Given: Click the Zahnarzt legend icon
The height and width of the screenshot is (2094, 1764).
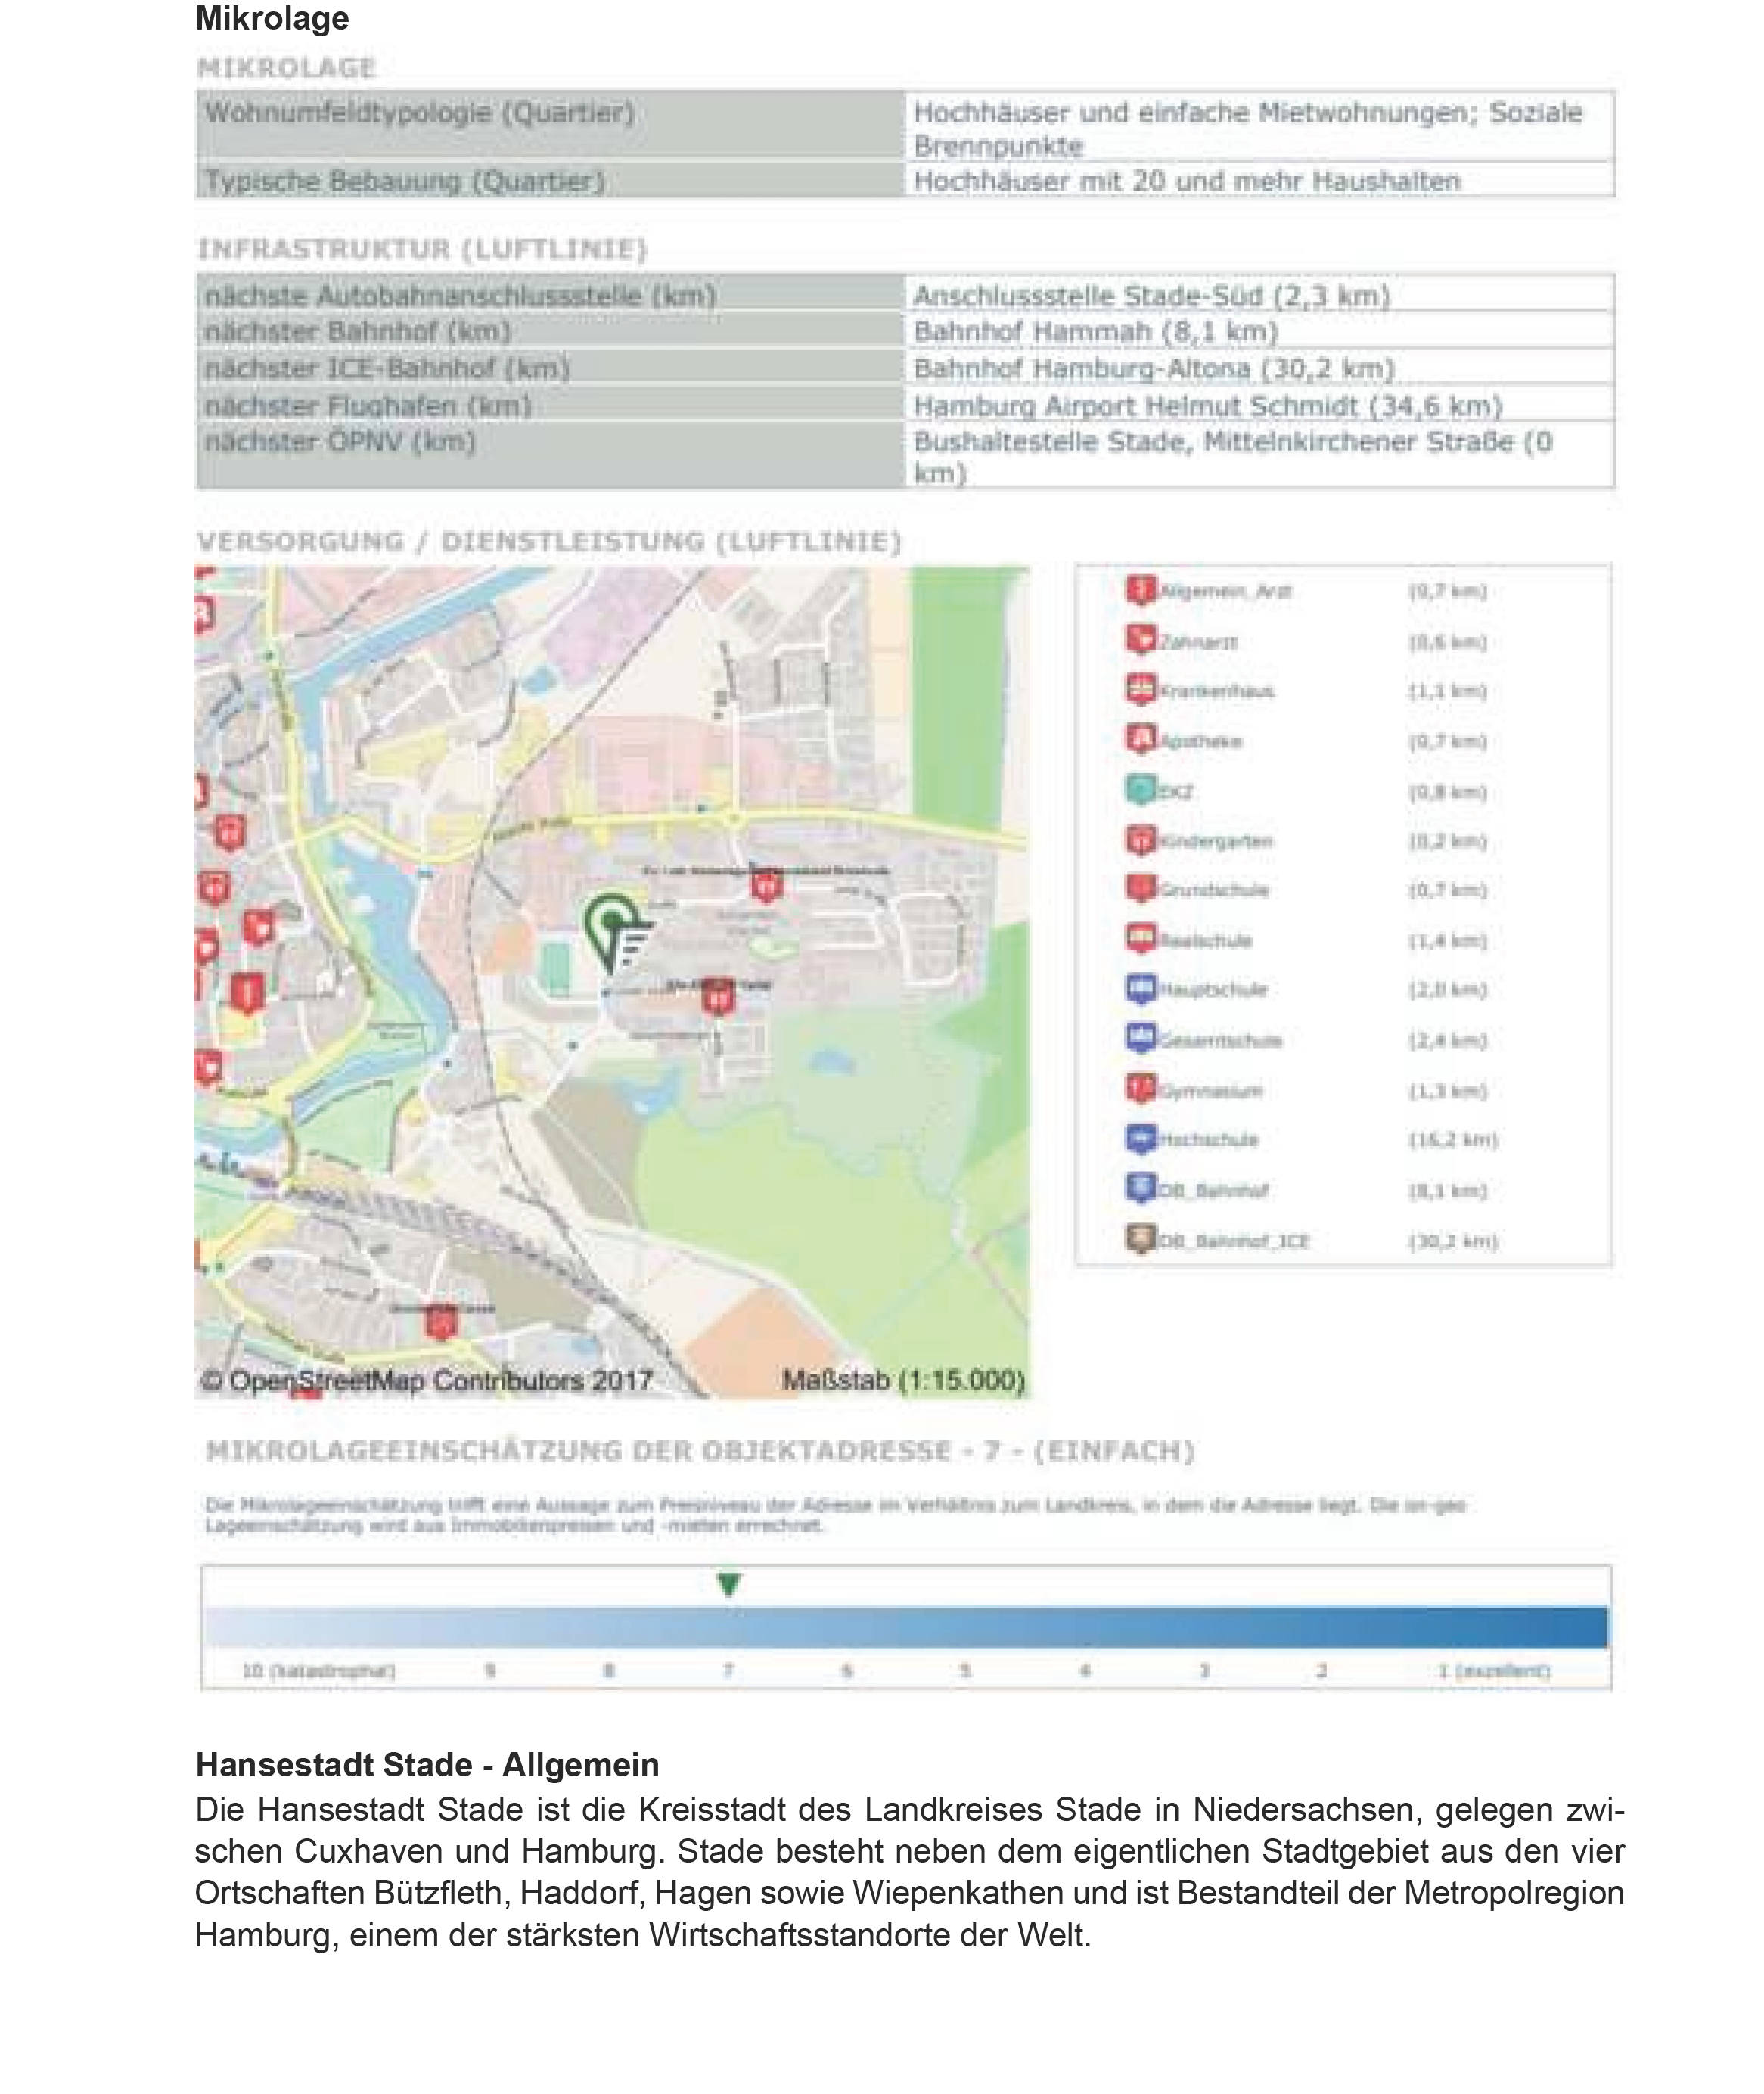Looking at the screenshot, I should pyautogui.click(x=1141, y=640).
